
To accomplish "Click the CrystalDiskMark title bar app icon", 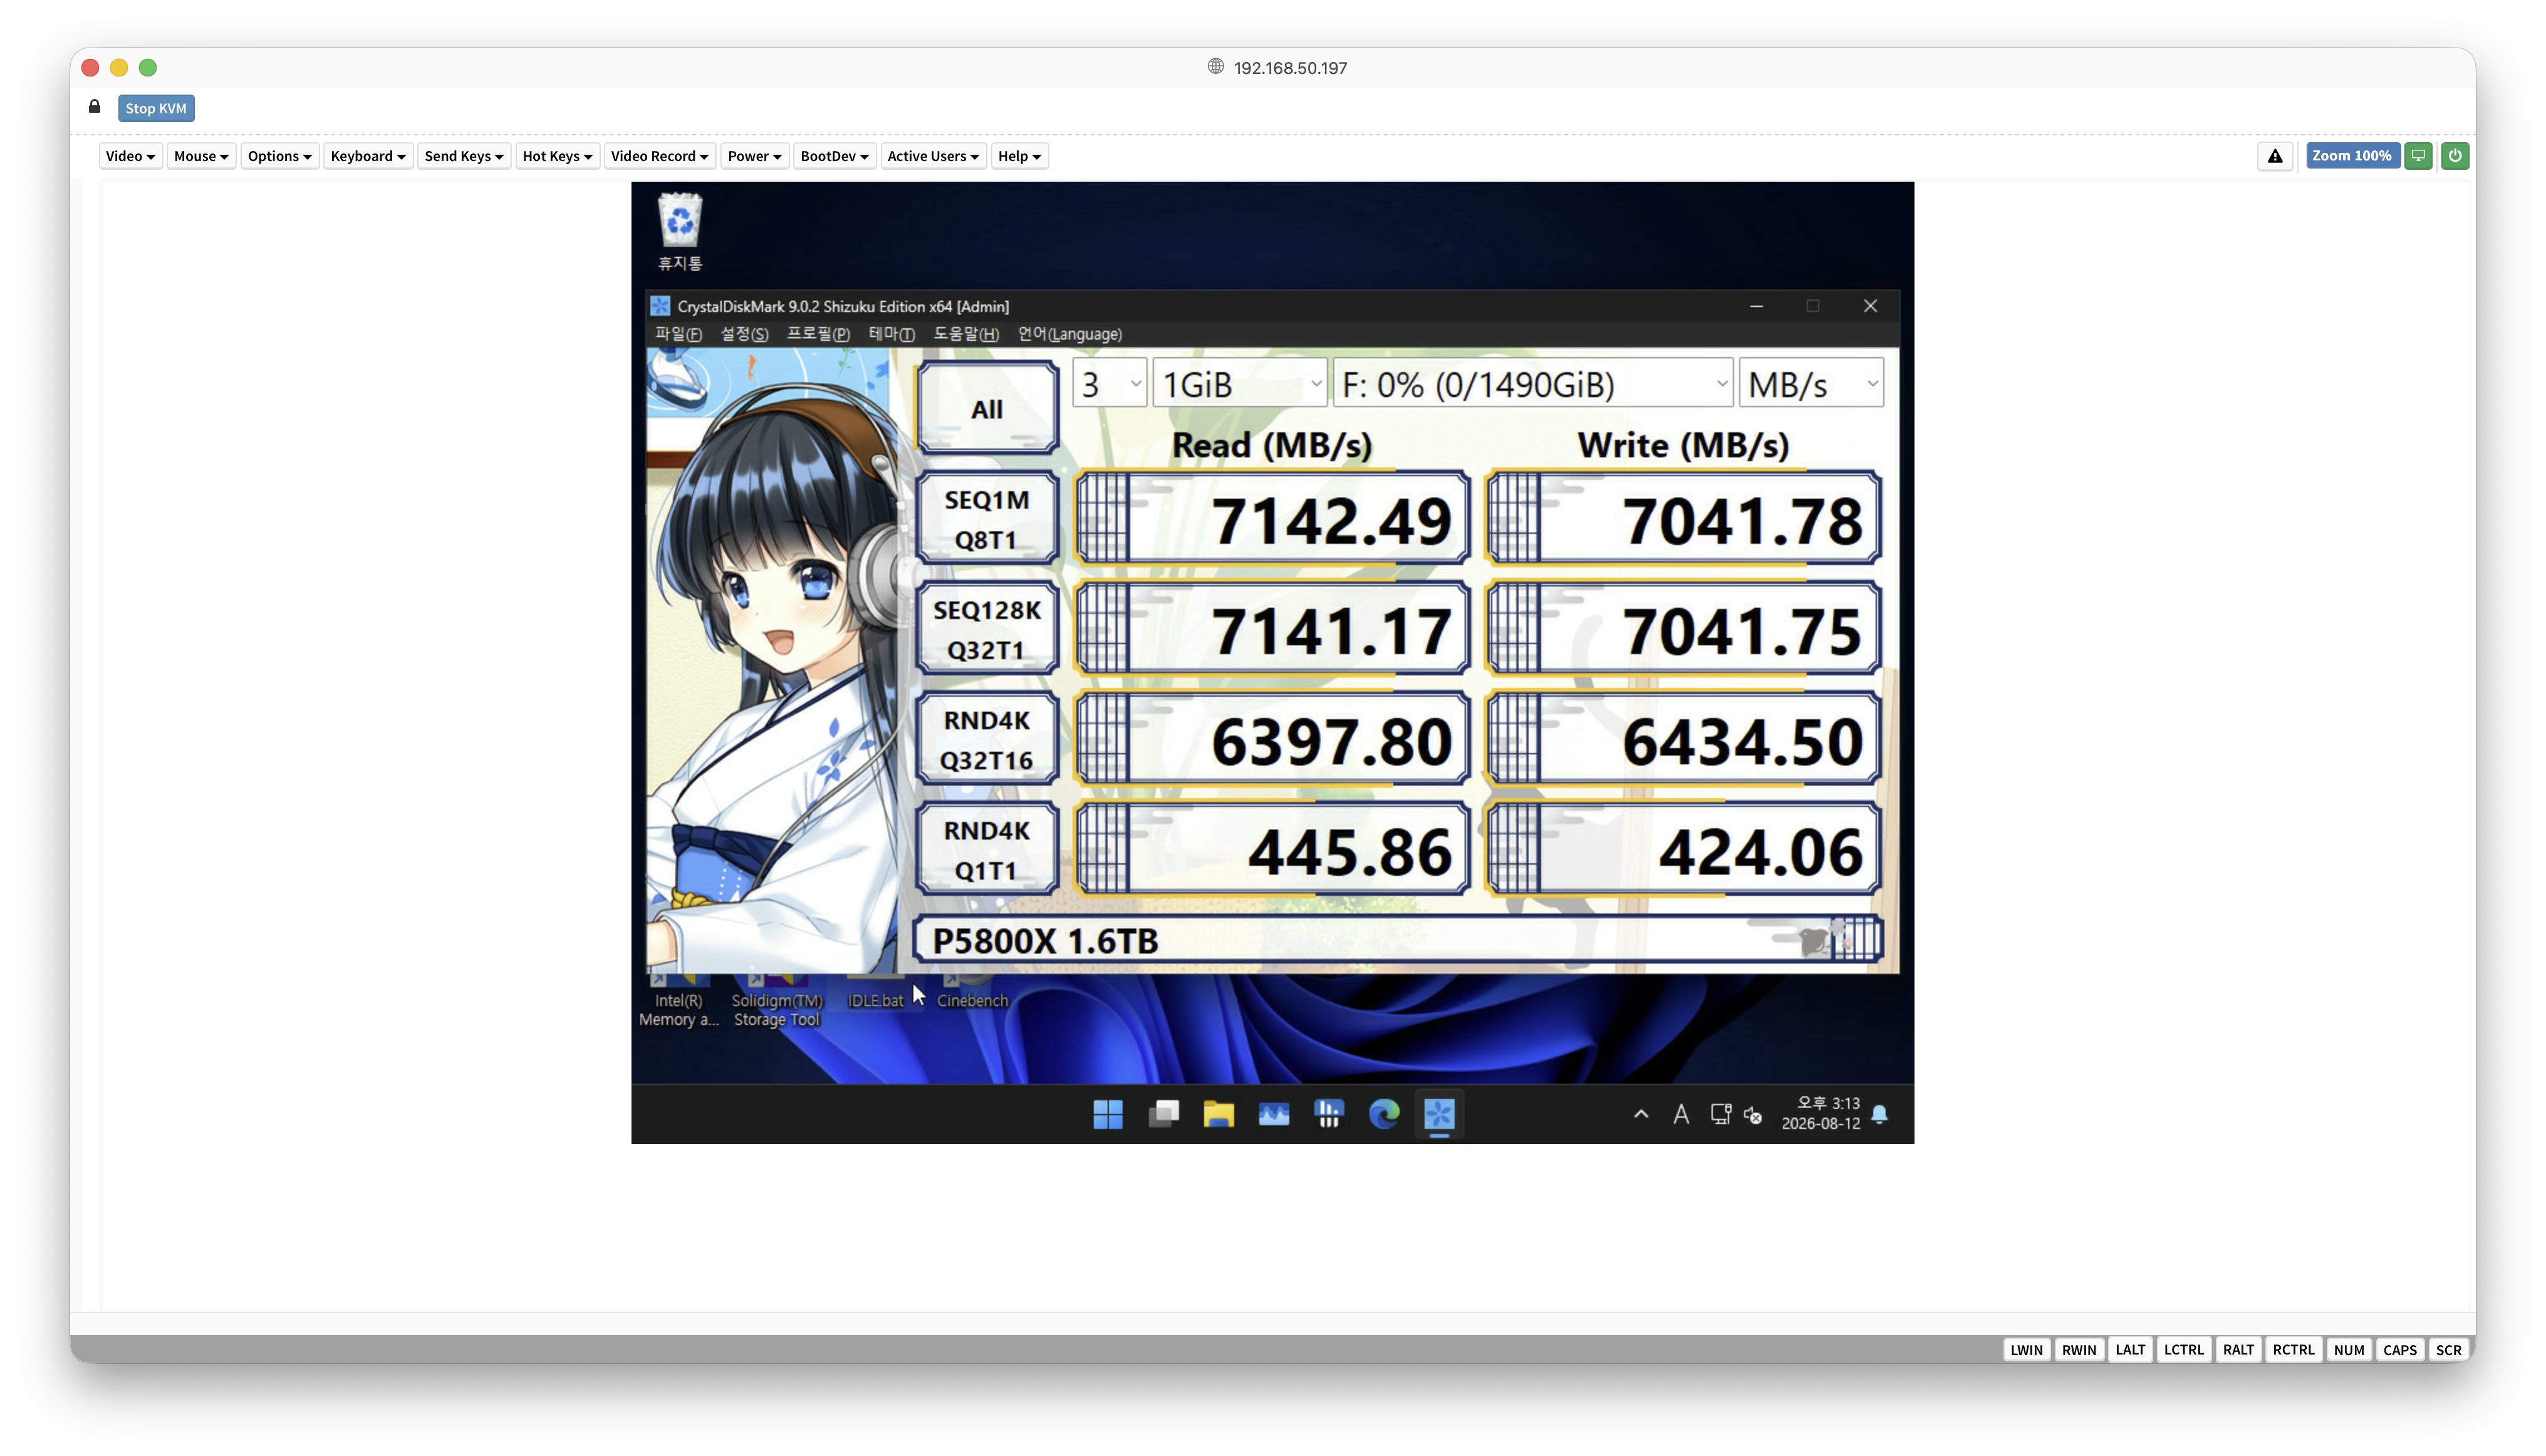I will coord(660,306).
